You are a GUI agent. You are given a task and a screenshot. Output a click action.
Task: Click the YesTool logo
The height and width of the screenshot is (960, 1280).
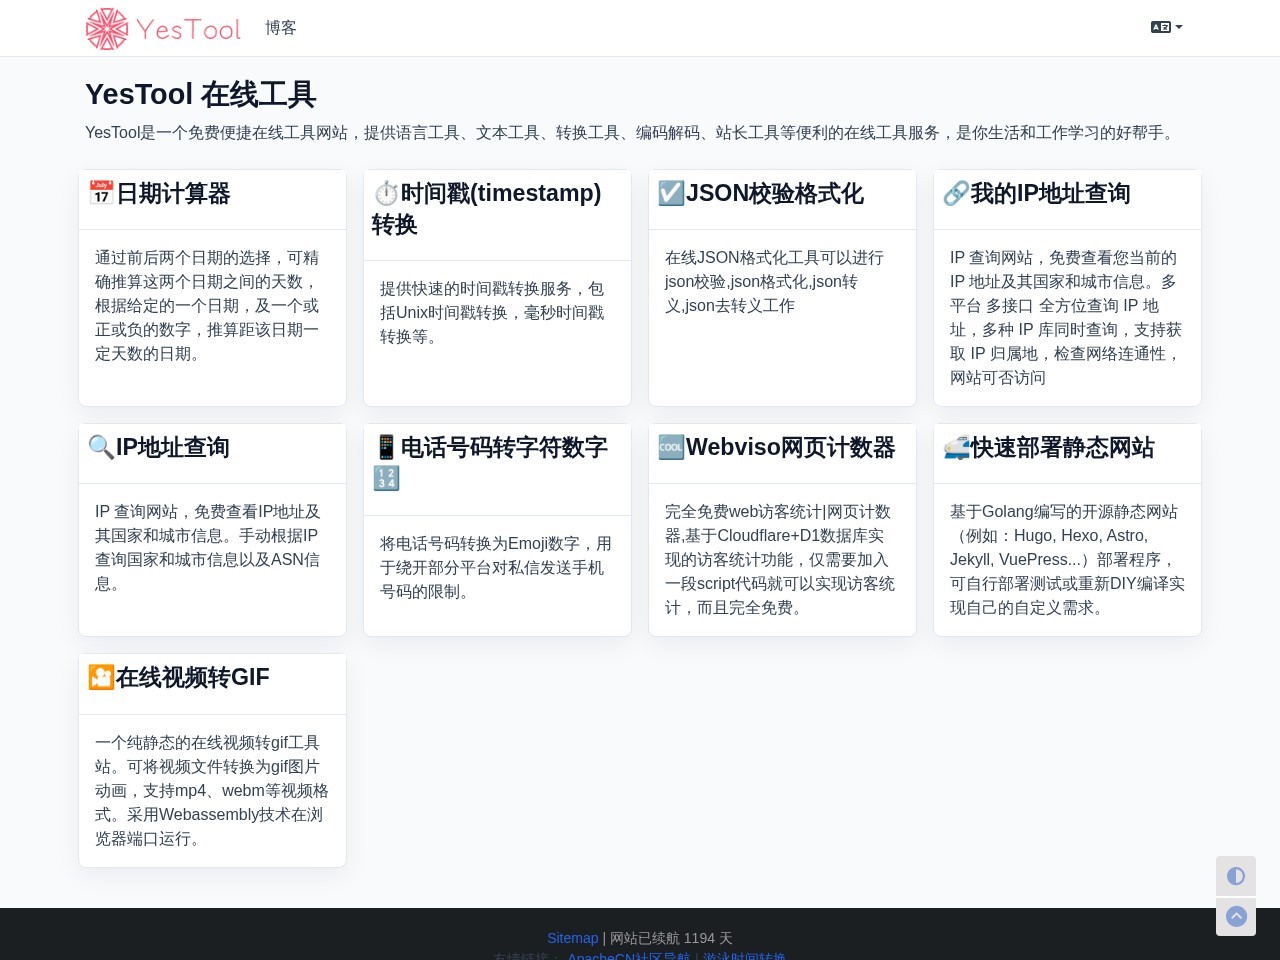coord(163,28)
